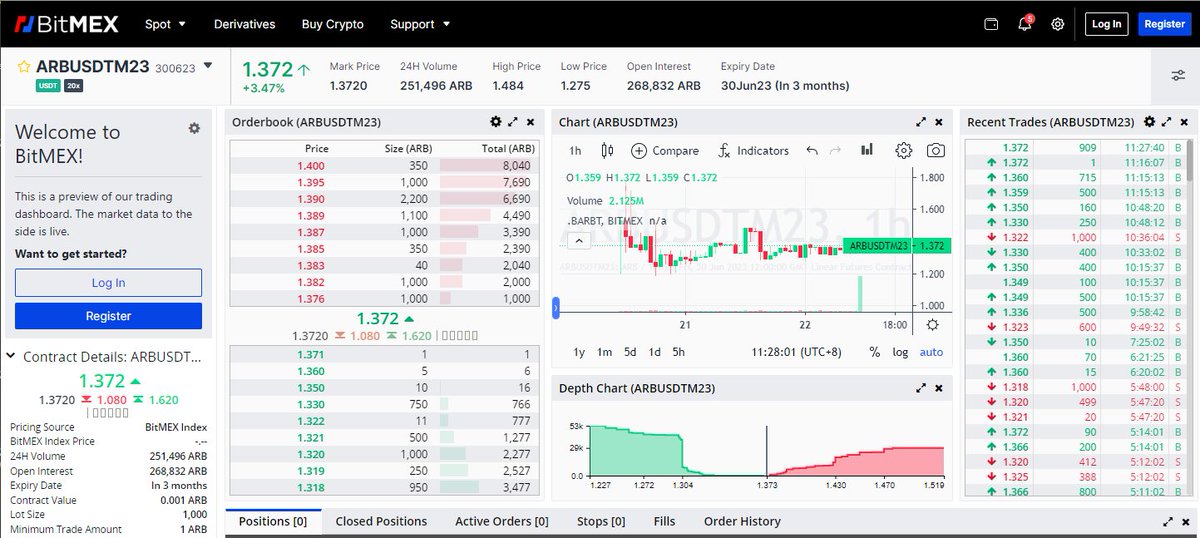Open site settings gear in top bar
Viewport: 1200px width, 538px height.
point(1058,24)
